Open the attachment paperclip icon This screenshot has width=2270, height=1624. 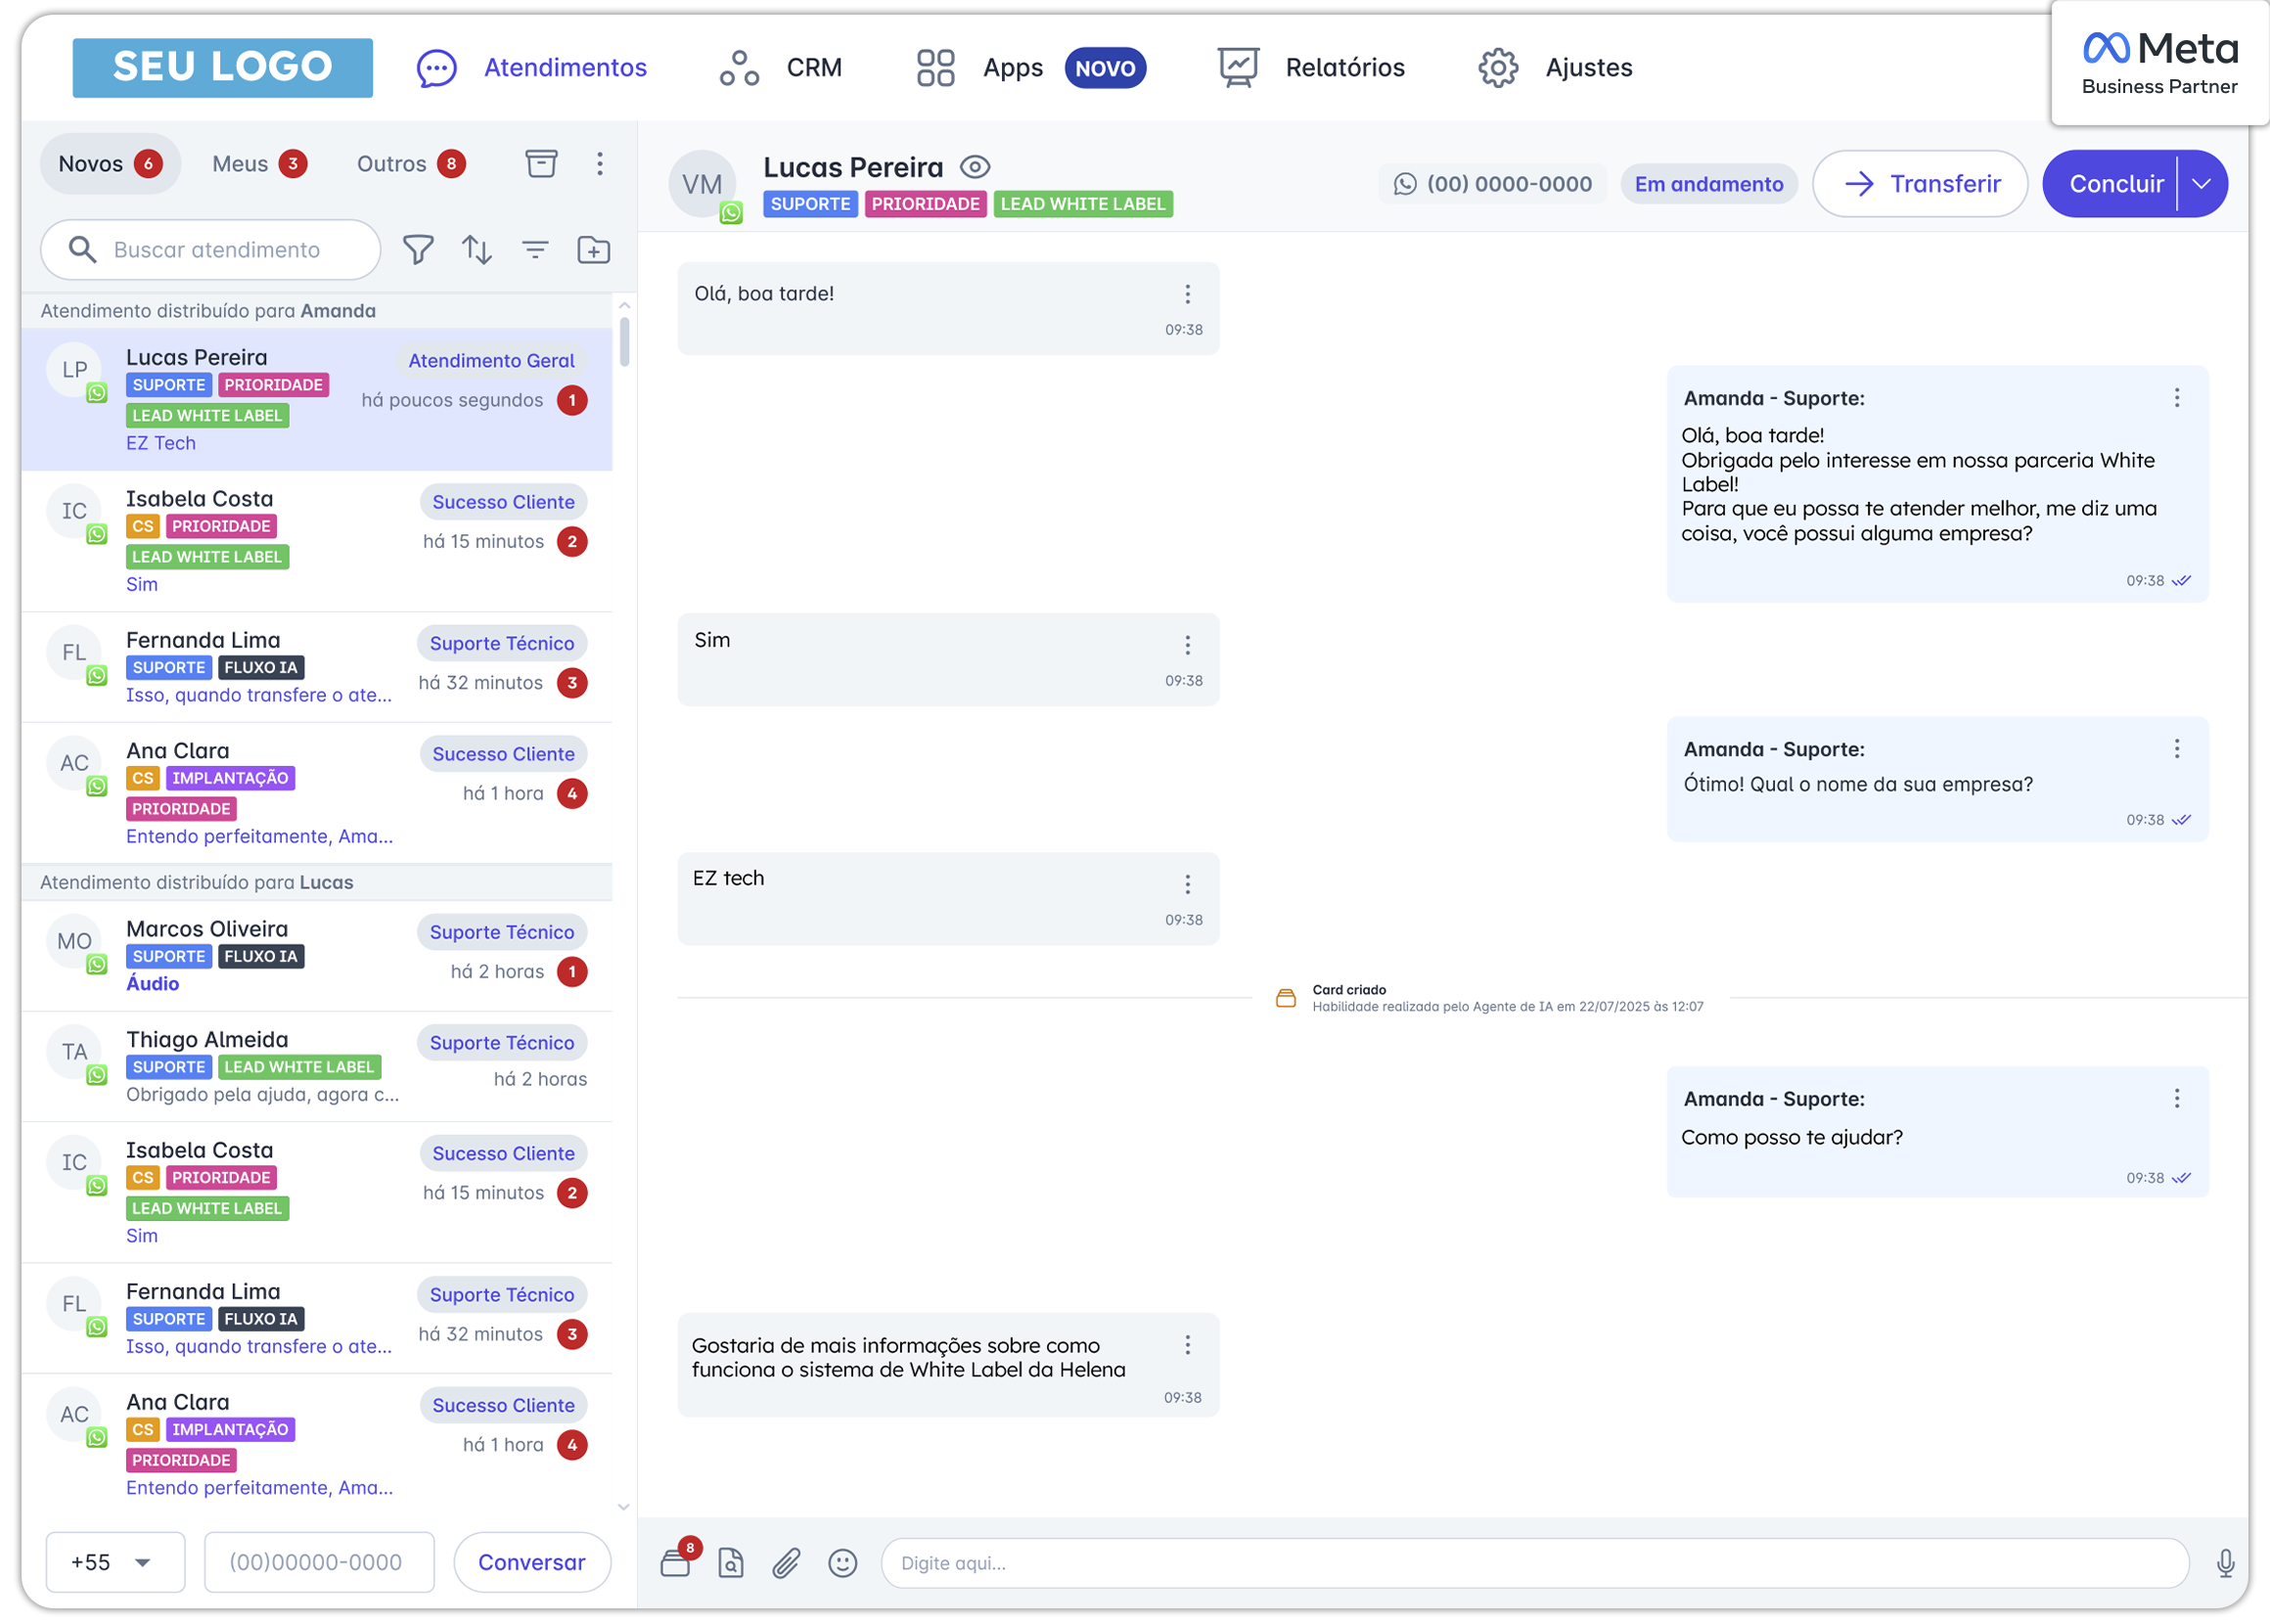(x=786, y=1562)
